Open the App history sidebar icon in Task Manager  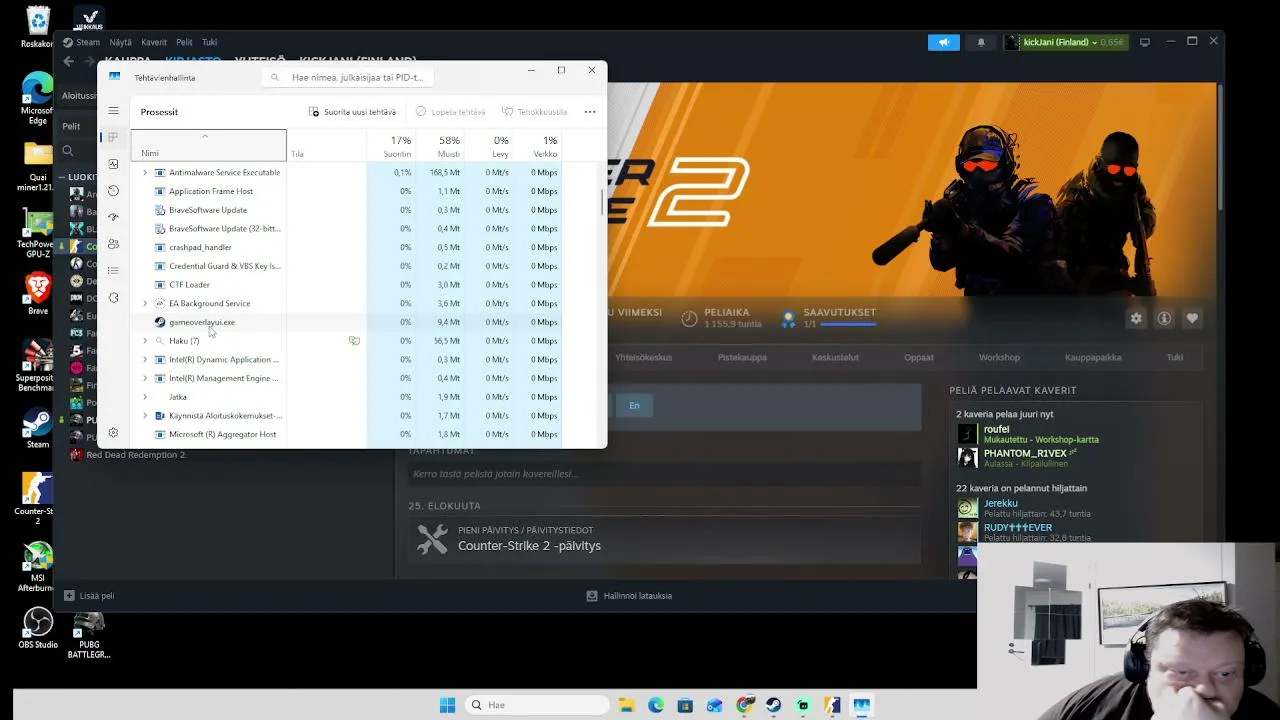[113, 191]
